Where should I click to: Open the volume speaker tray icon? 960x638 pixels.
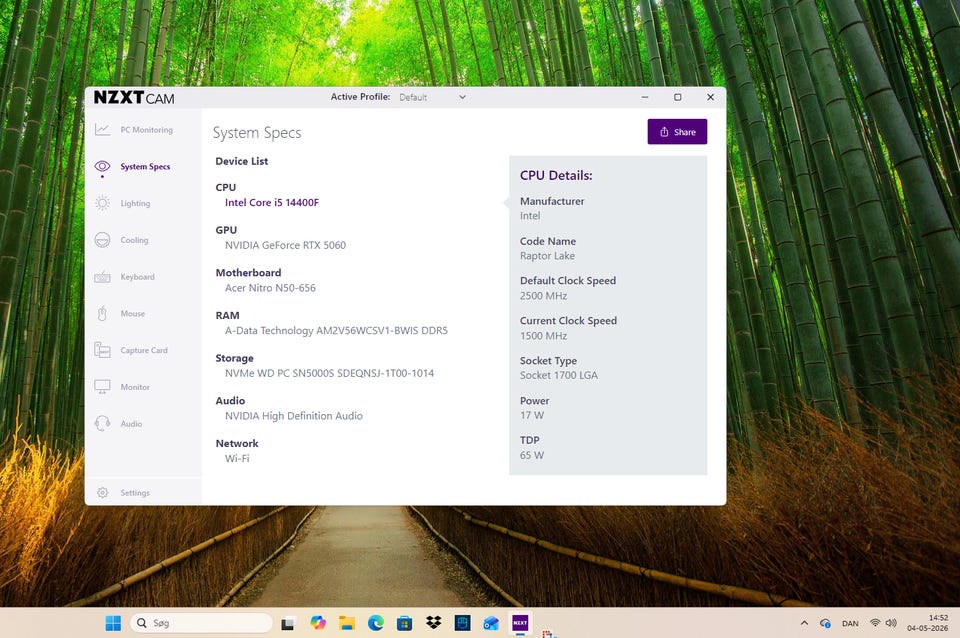(x=891, y=623)
